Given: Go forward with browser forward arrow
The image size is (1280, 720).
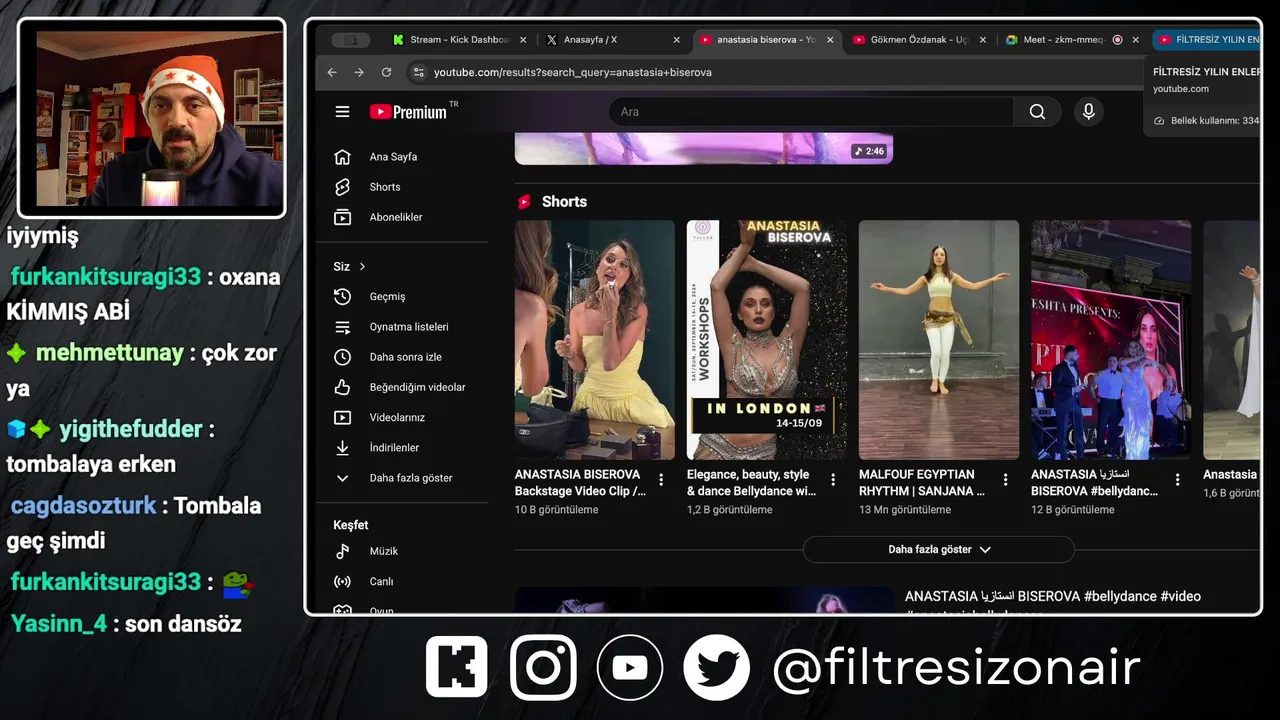Looking at the screenshot, I should point(359,72).
